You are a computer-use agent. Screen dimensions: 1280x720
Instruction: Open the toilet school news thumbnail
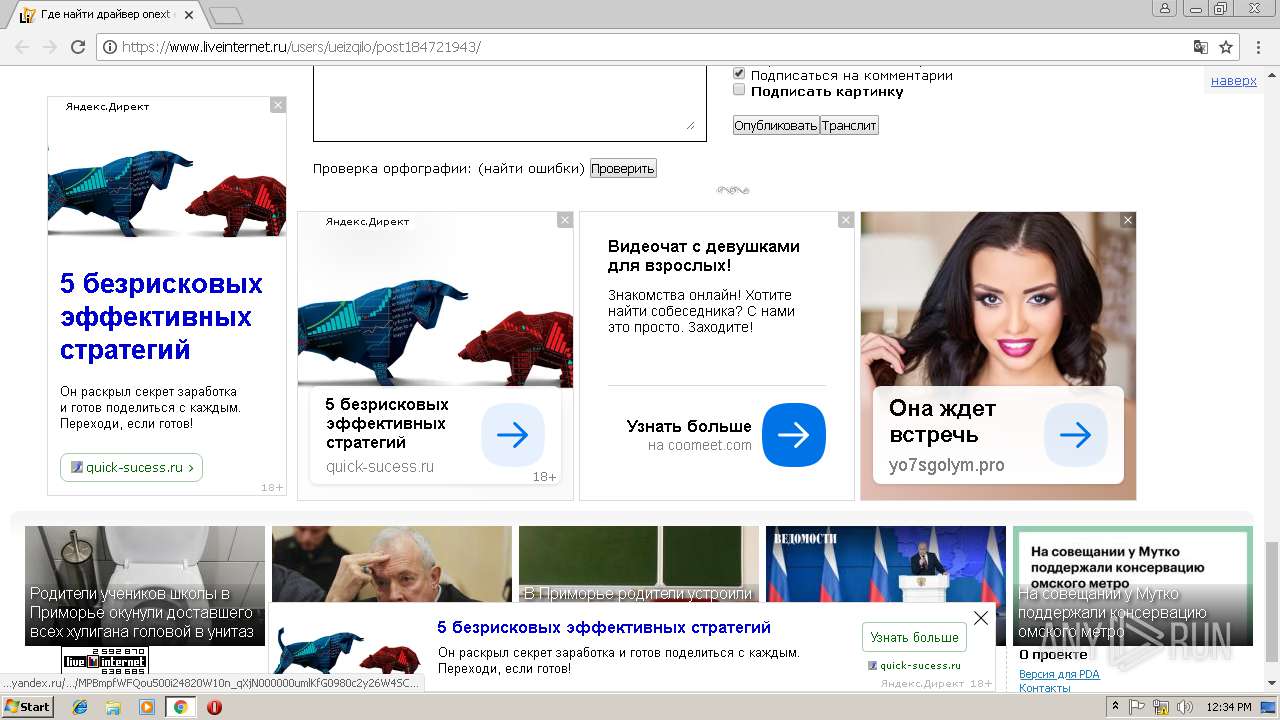tap(145, 585)
